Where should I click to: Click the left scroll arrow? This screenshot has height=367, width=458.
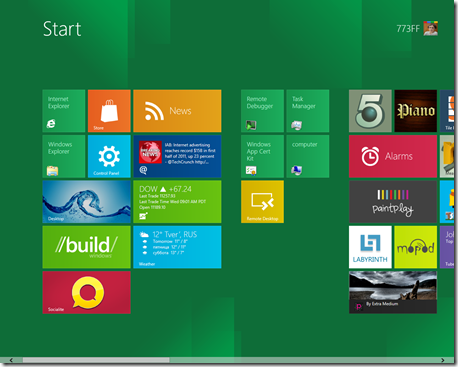pos(11,360)
